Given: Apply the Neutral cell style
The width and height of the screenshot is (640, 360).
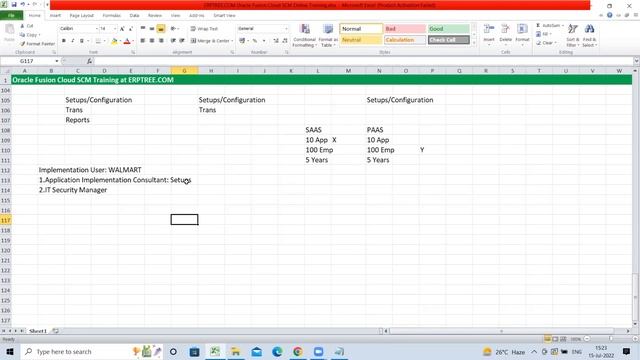Looking at the screenshot, I should point(361,40).
